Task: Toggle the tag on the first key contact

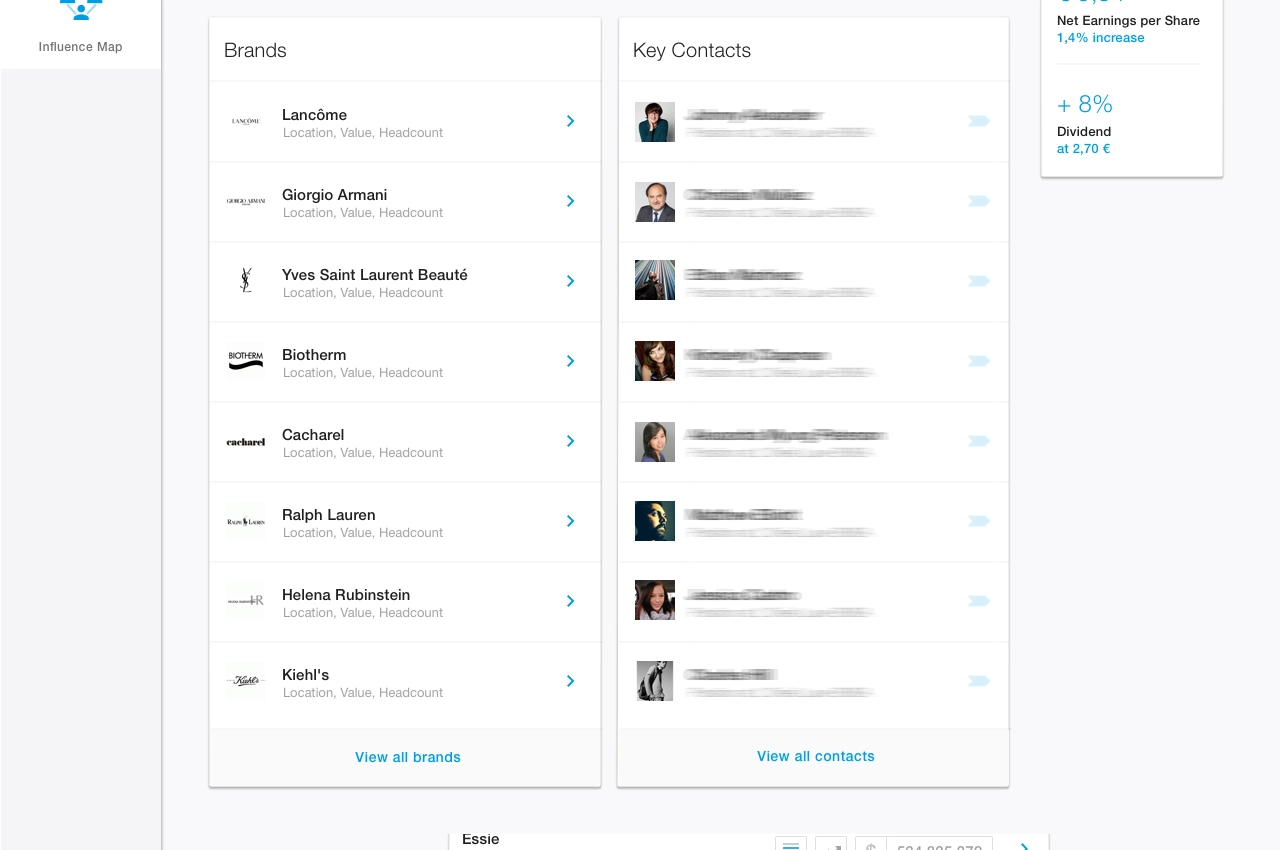Action: click(978, 121)
